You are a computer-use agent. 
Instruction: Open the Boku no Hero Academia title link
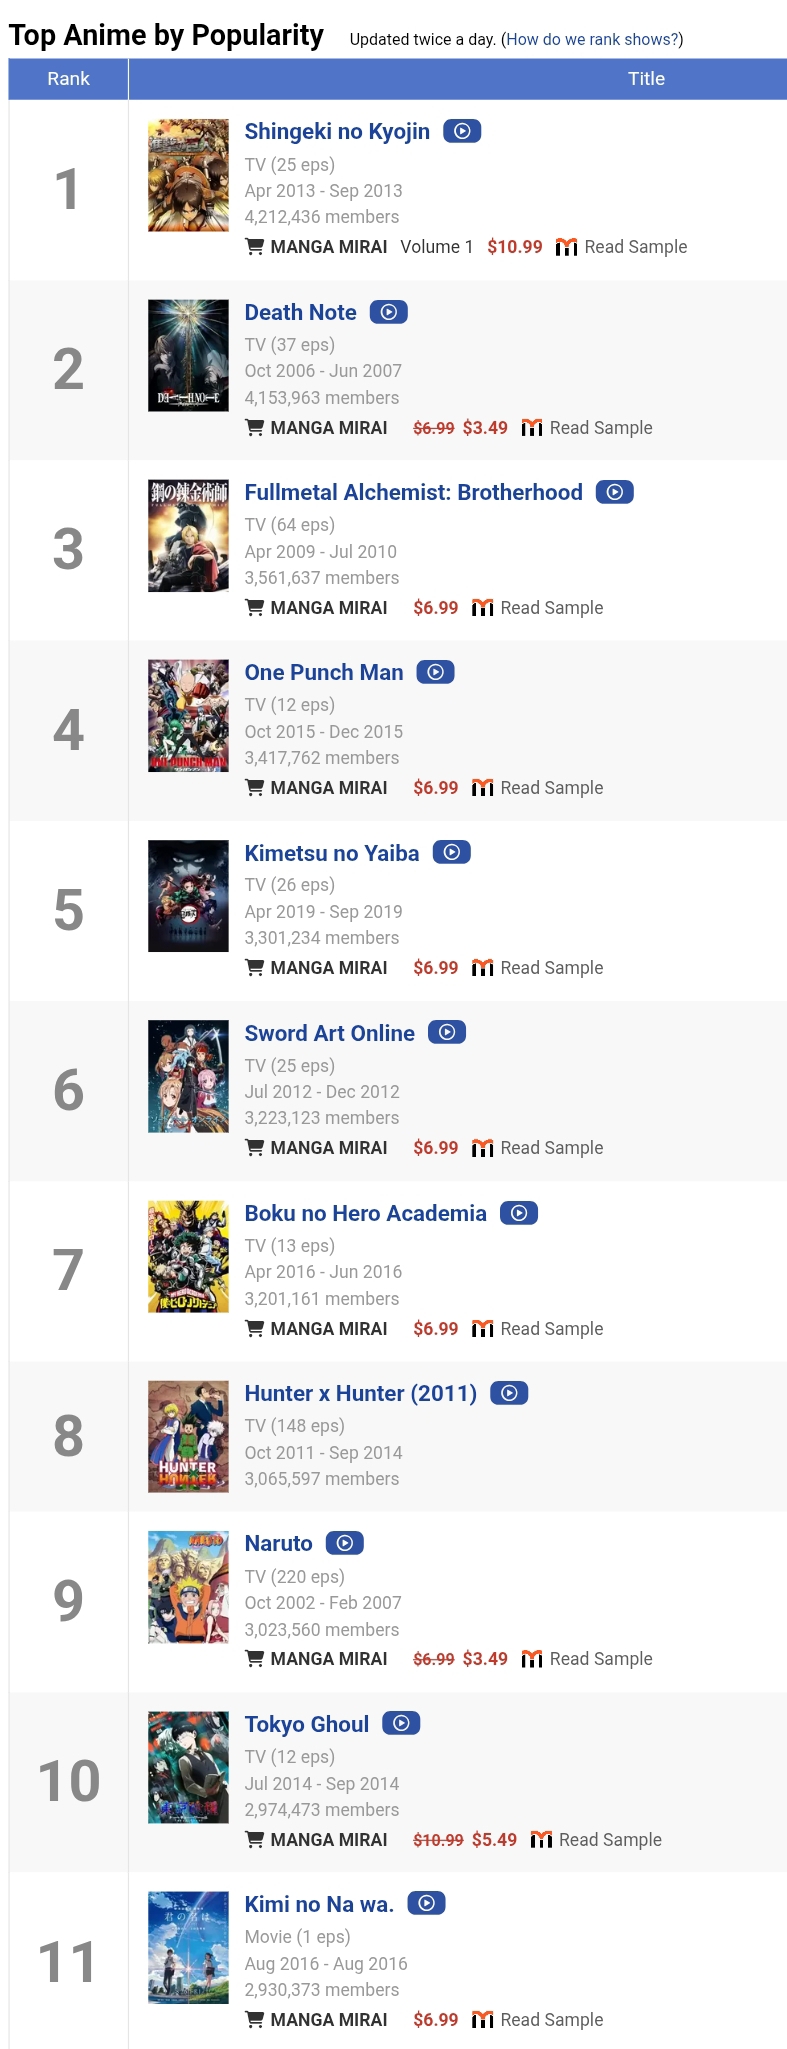[365, 1213]
